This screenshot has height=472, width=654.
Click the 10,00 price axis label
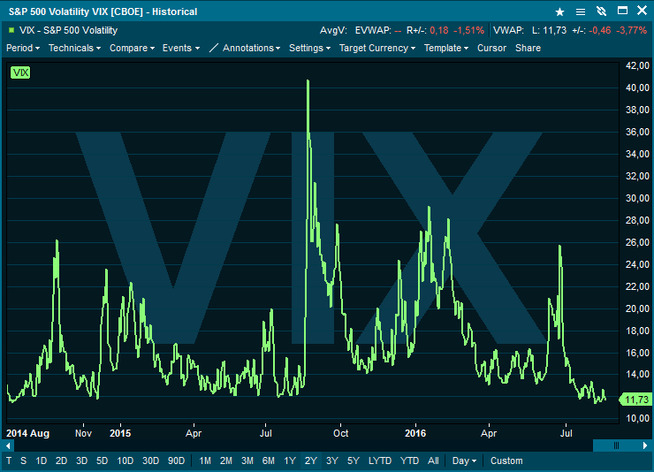point(638,418)
